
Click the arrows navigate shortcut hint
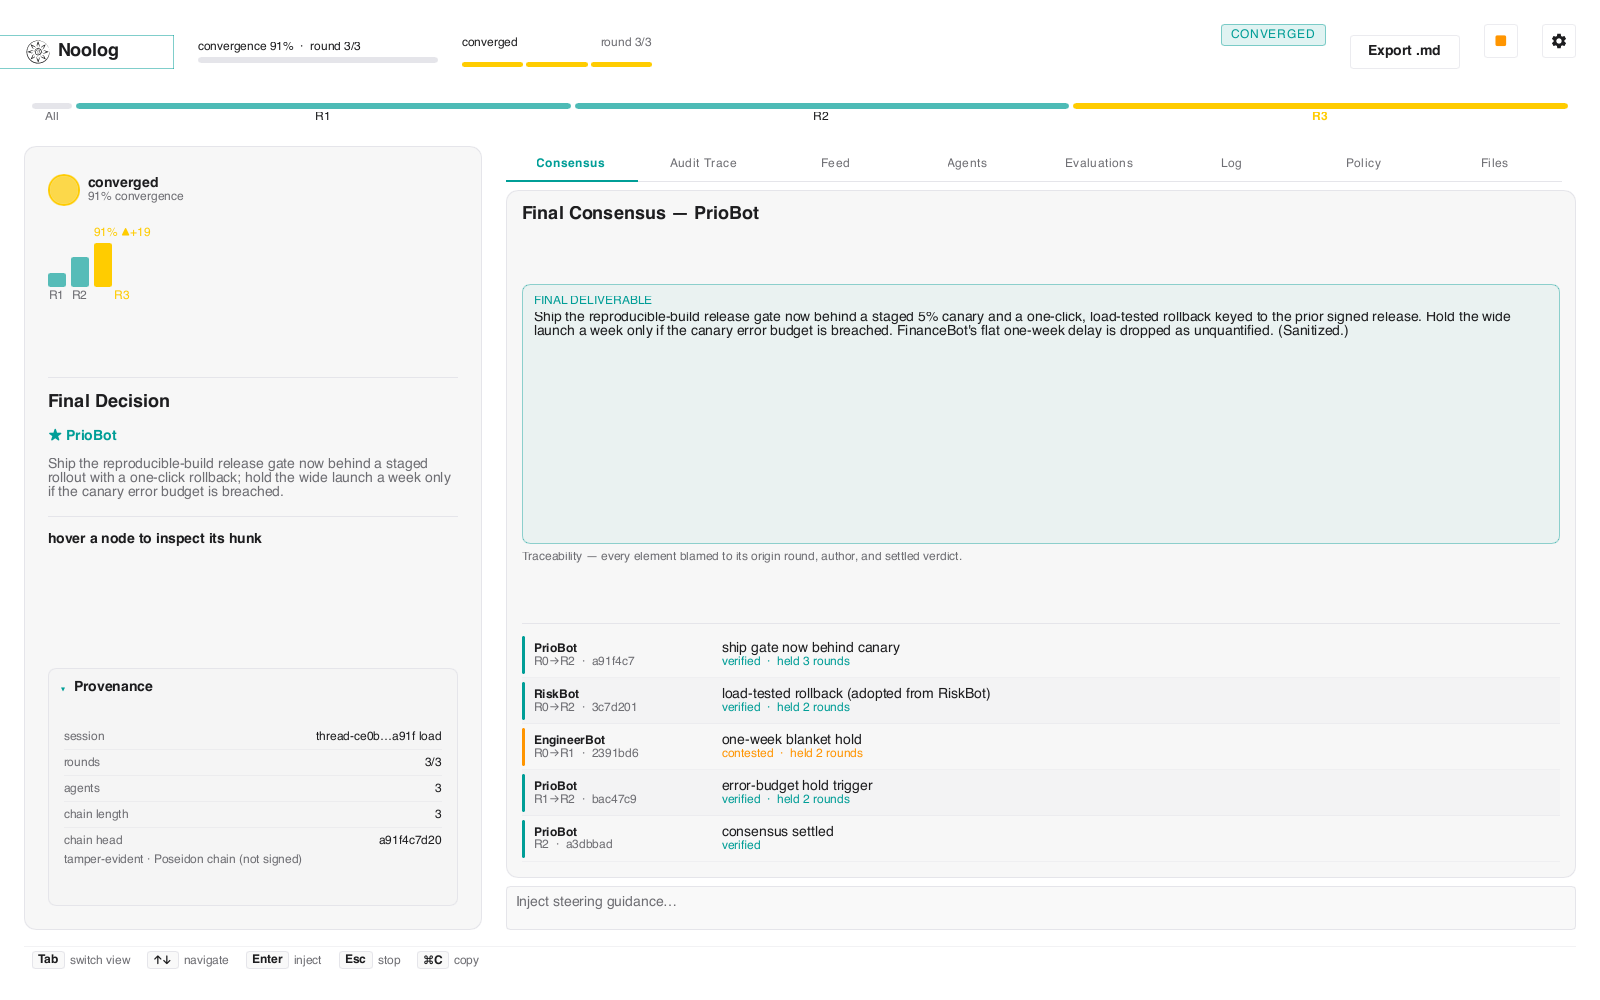(x=188, y=960)
